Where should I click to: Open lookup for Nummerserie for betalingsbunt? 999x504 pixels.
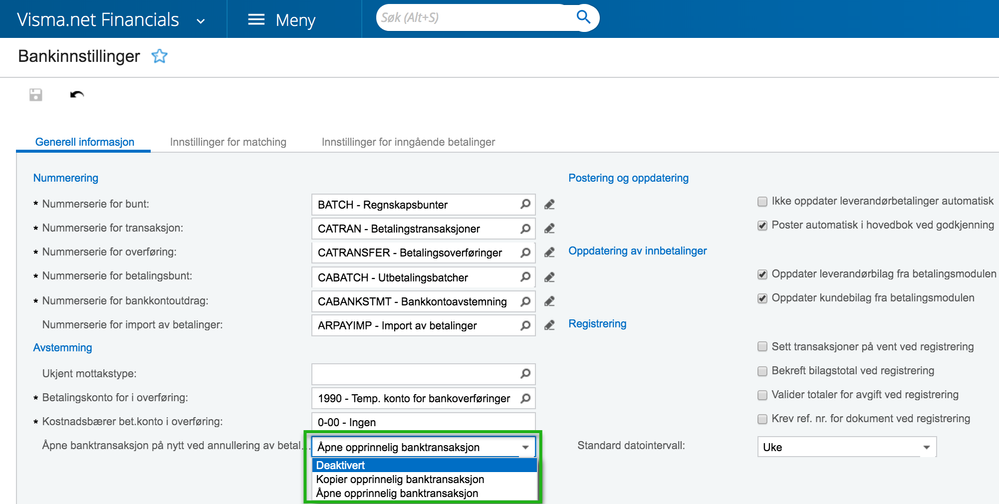pyautogui.click(x=526, y=277)
